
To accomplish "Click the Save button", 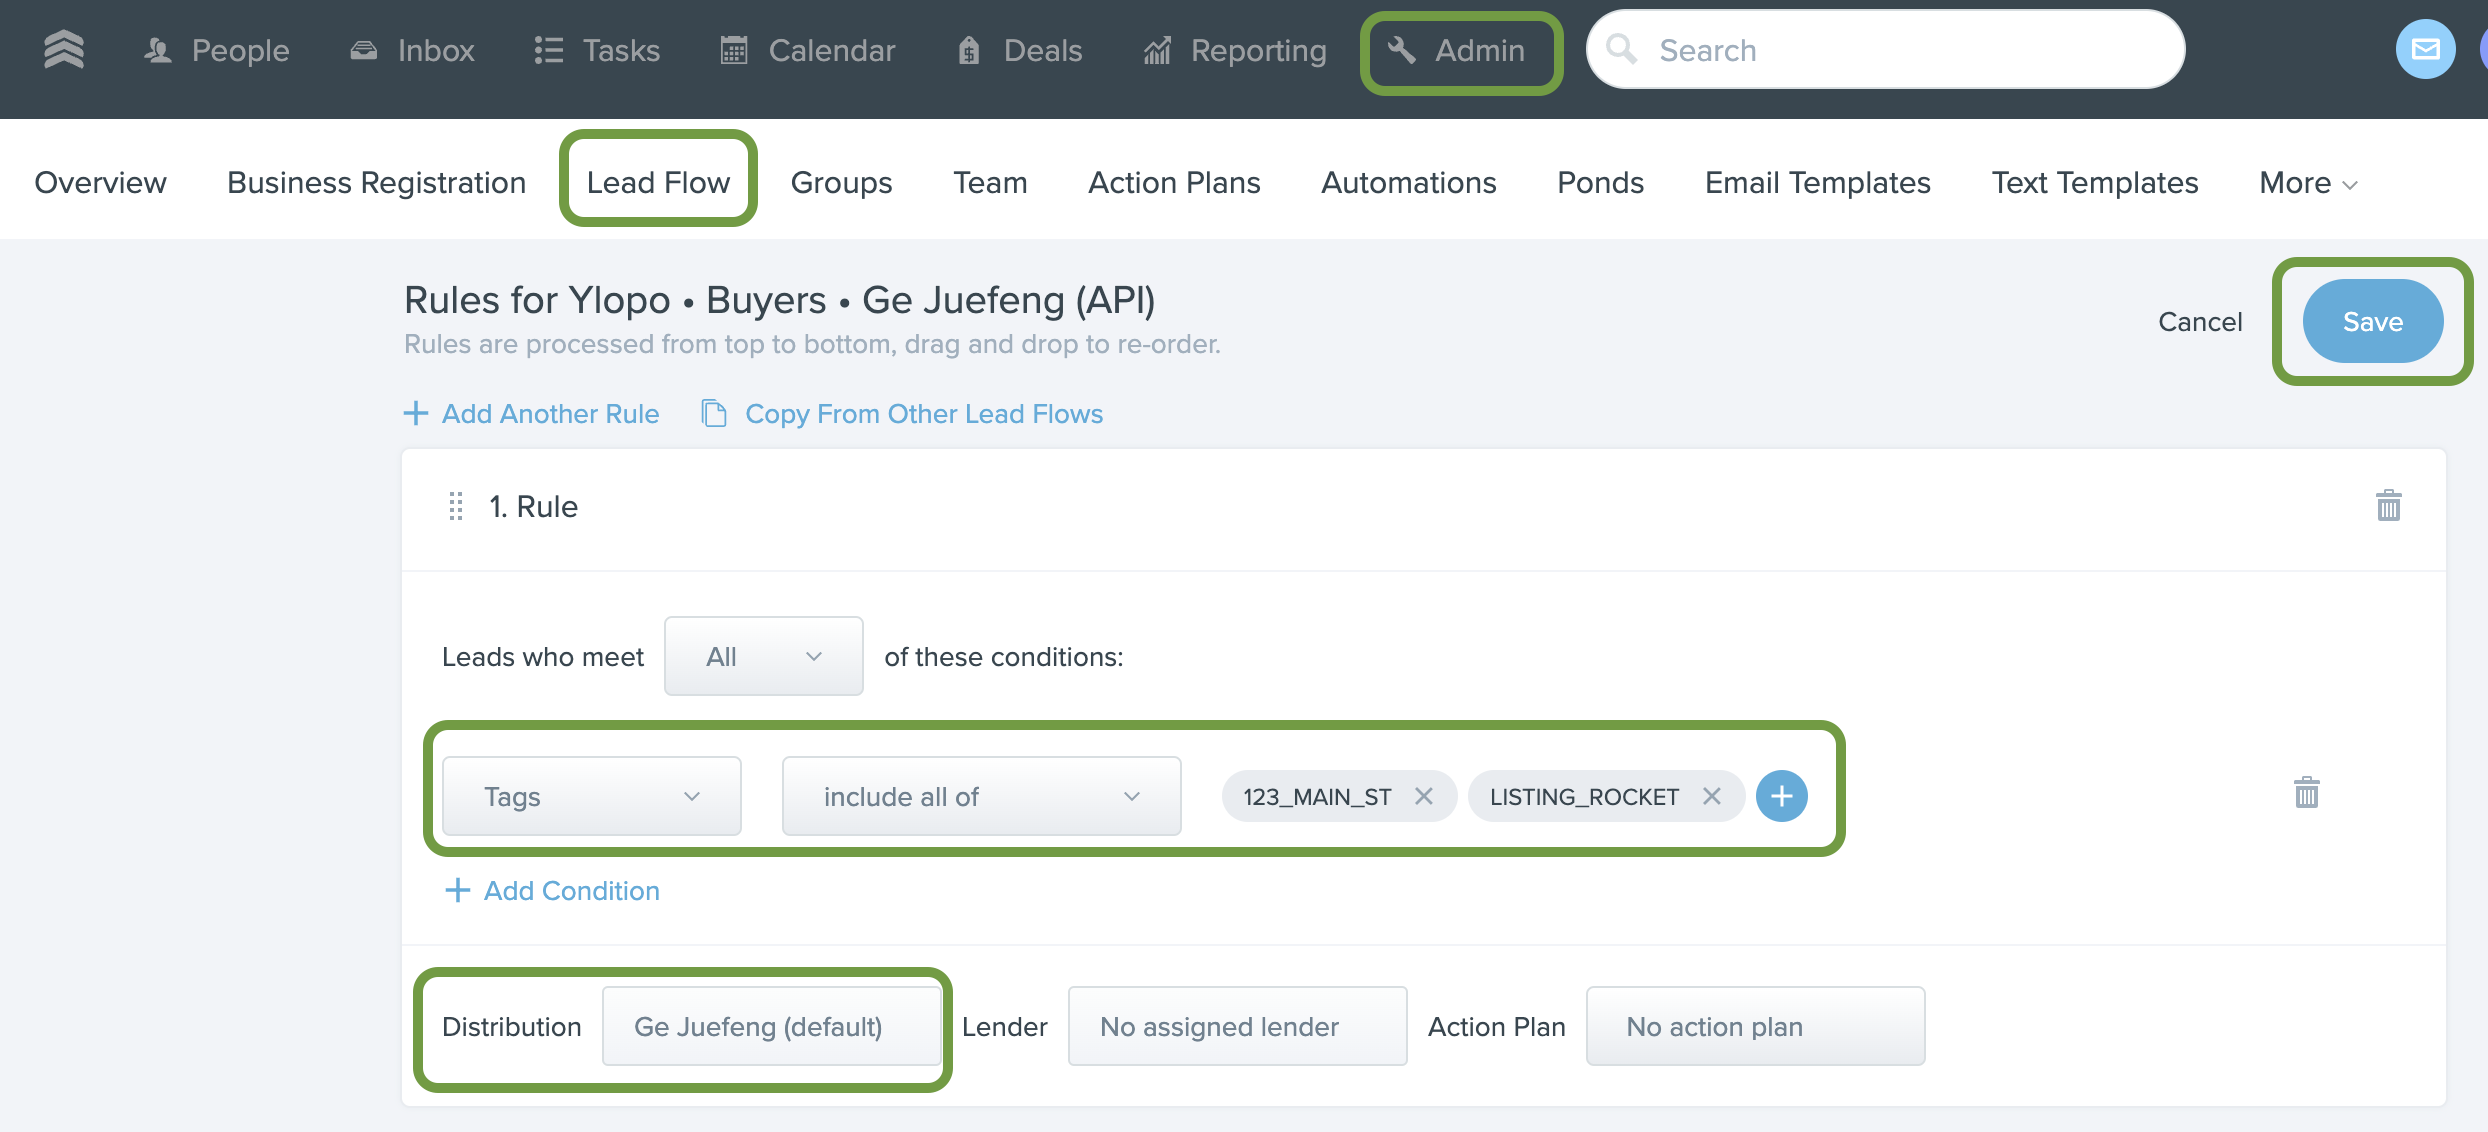I will (x=2372, y=321).
